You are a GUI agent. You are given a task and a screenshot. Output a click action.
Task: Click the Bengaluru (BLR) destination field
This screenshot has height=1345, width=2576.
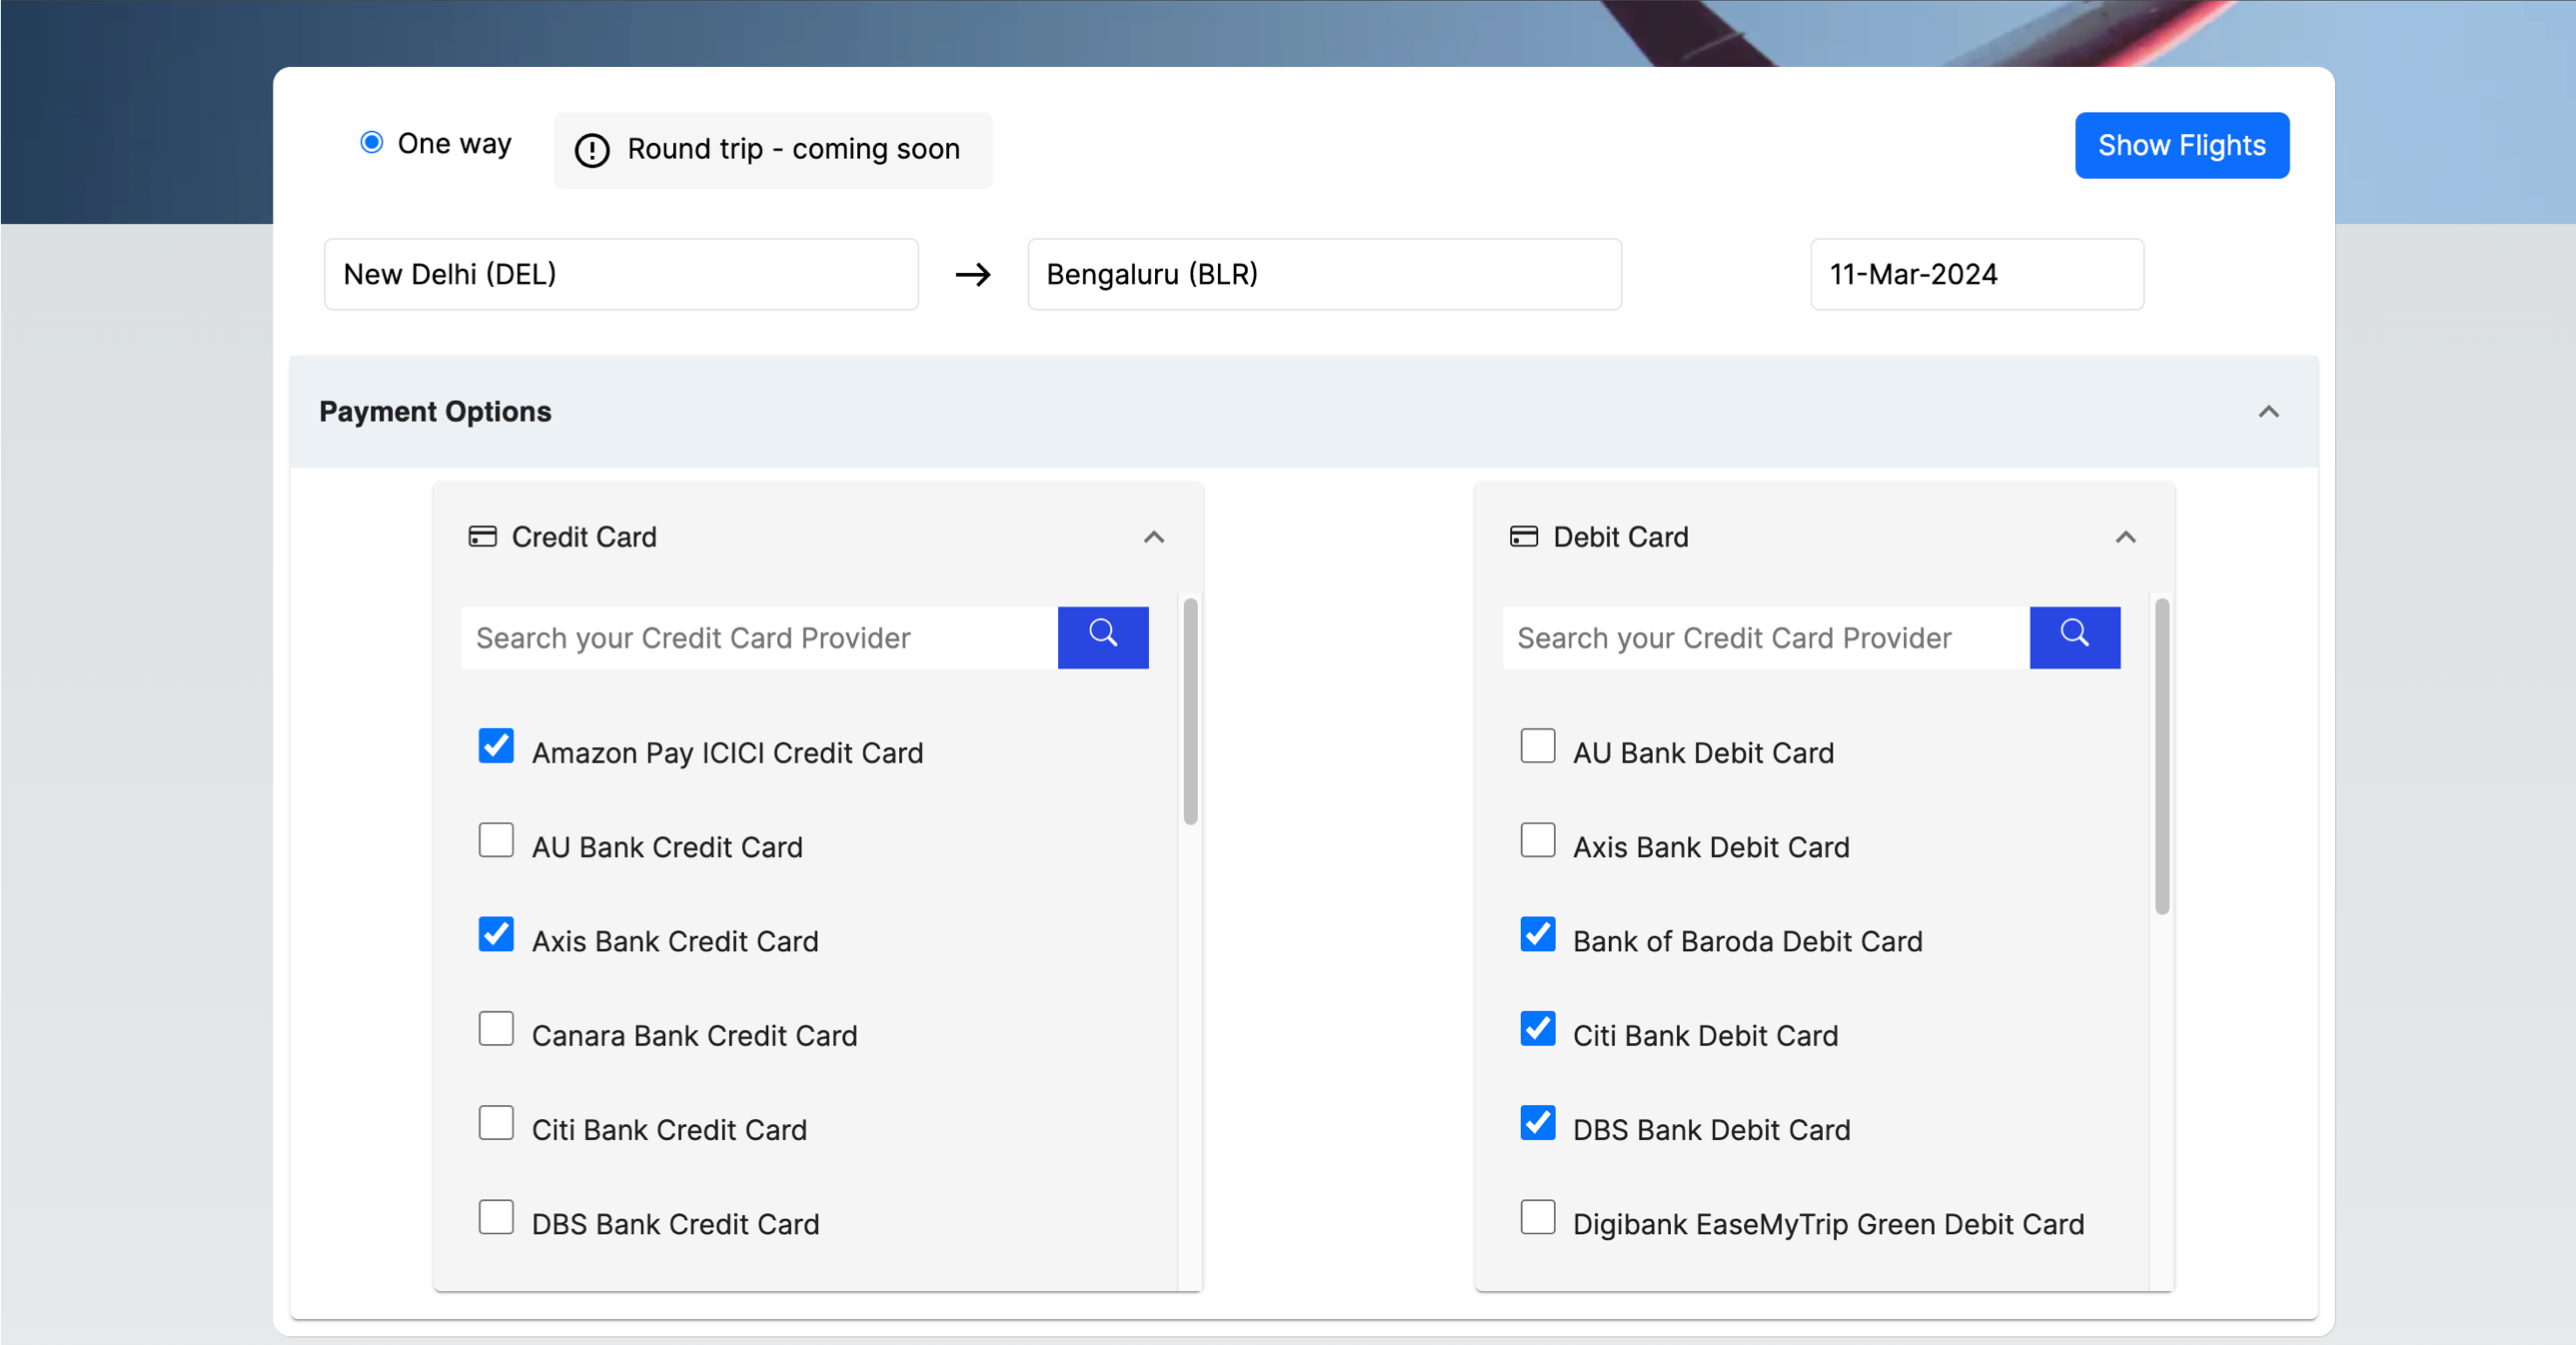[x=1324, y=274]
